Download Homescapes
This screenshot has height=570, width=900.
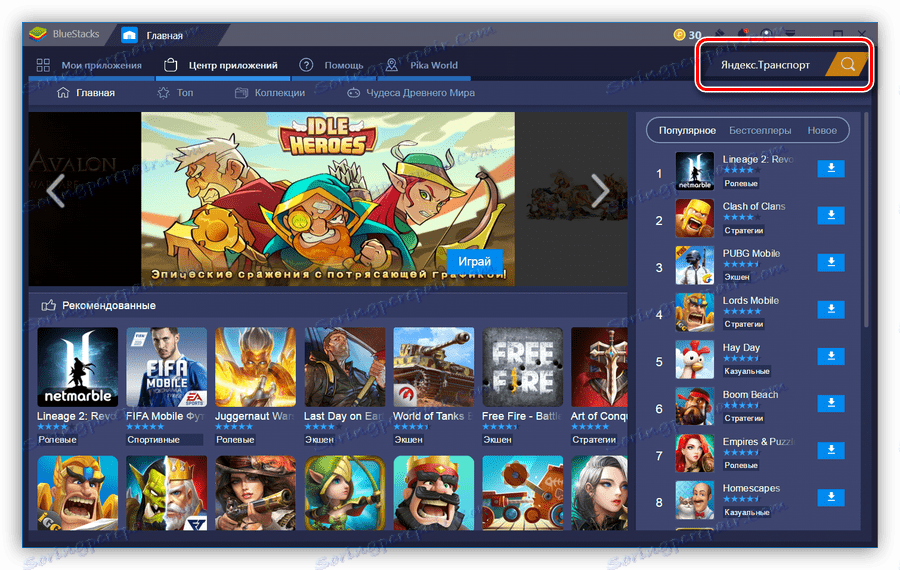tap(831, 497)
